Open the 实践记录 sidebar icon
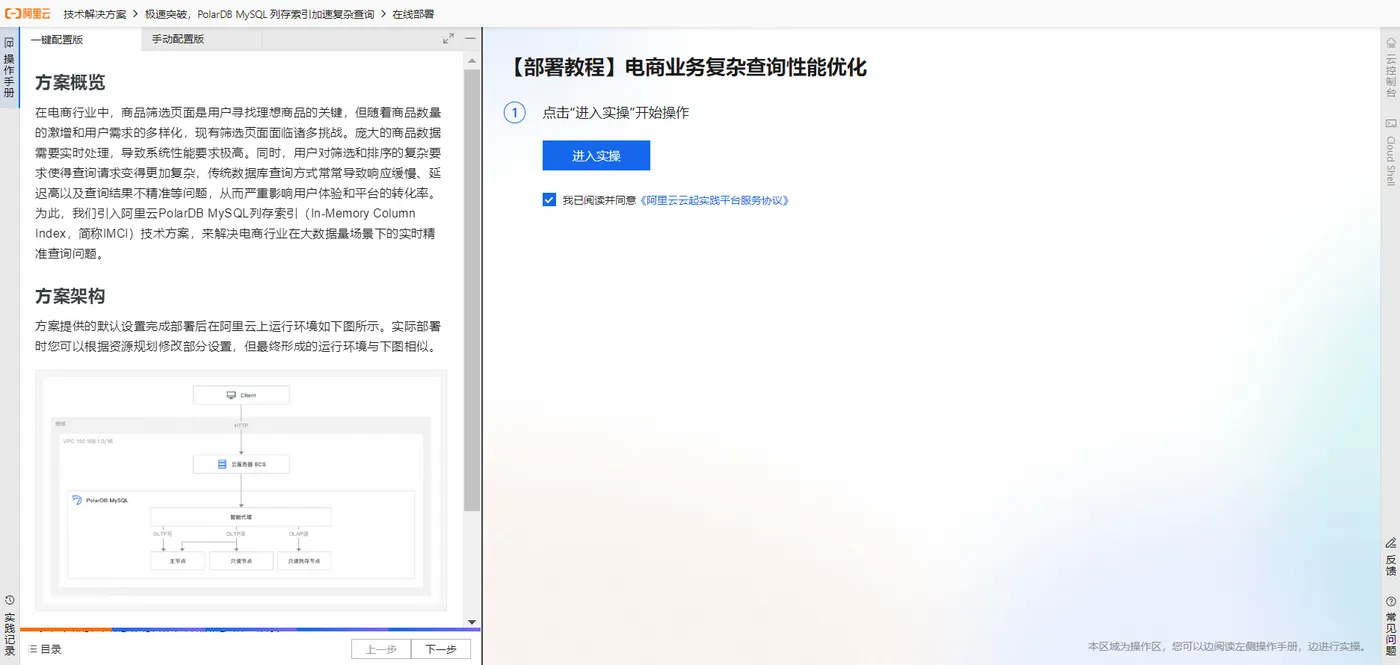 [9, 624]
